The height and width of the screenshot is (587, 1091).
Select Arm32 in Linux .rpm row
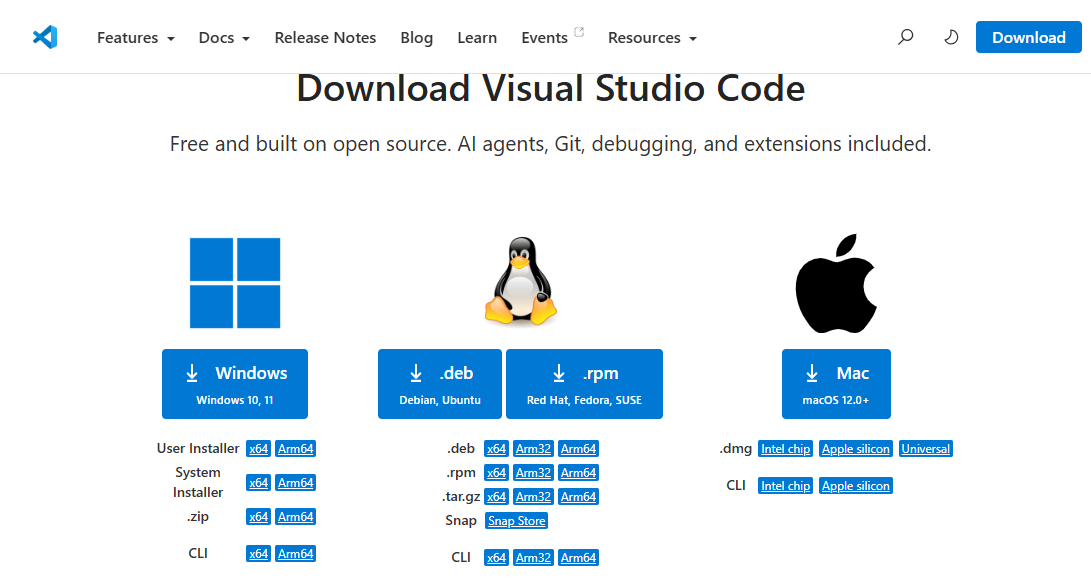click(x=534, y=473)
